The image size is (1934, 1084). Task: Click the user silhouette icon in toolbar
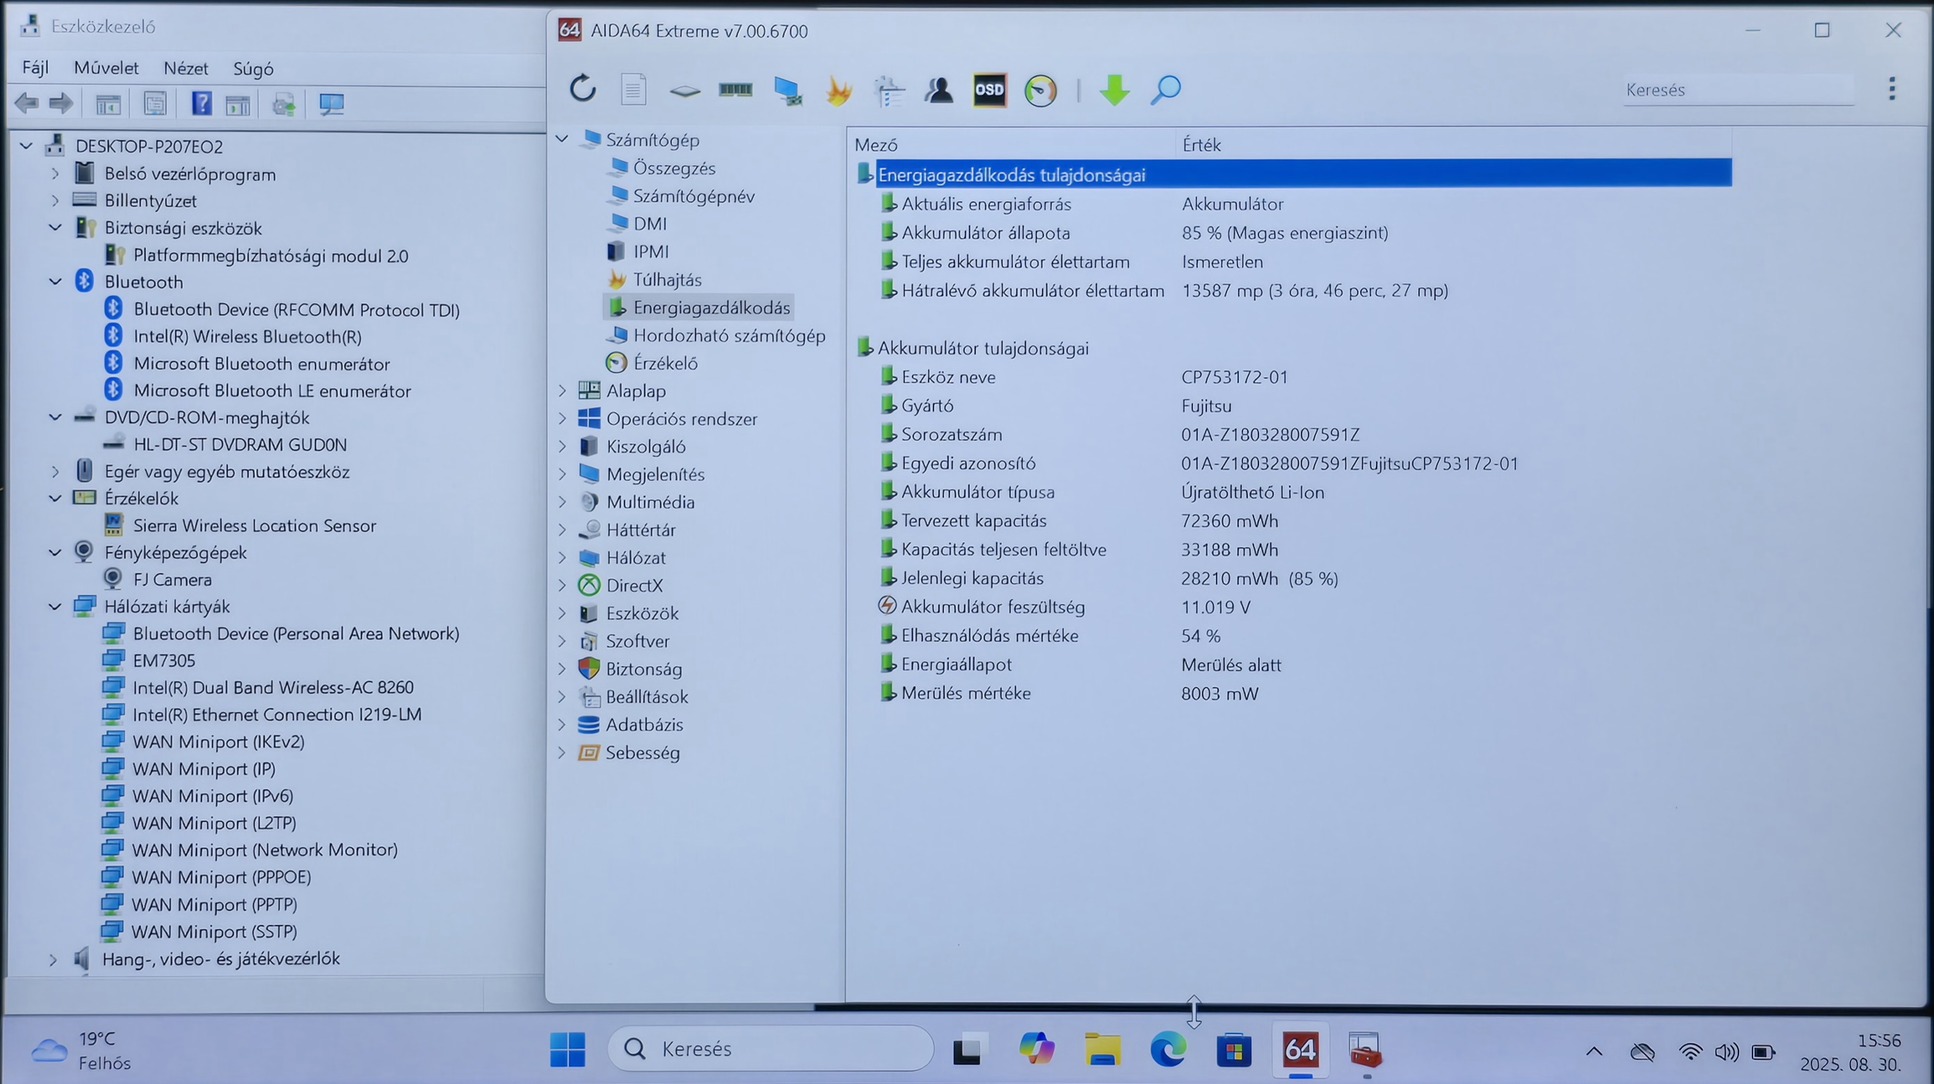938,90
